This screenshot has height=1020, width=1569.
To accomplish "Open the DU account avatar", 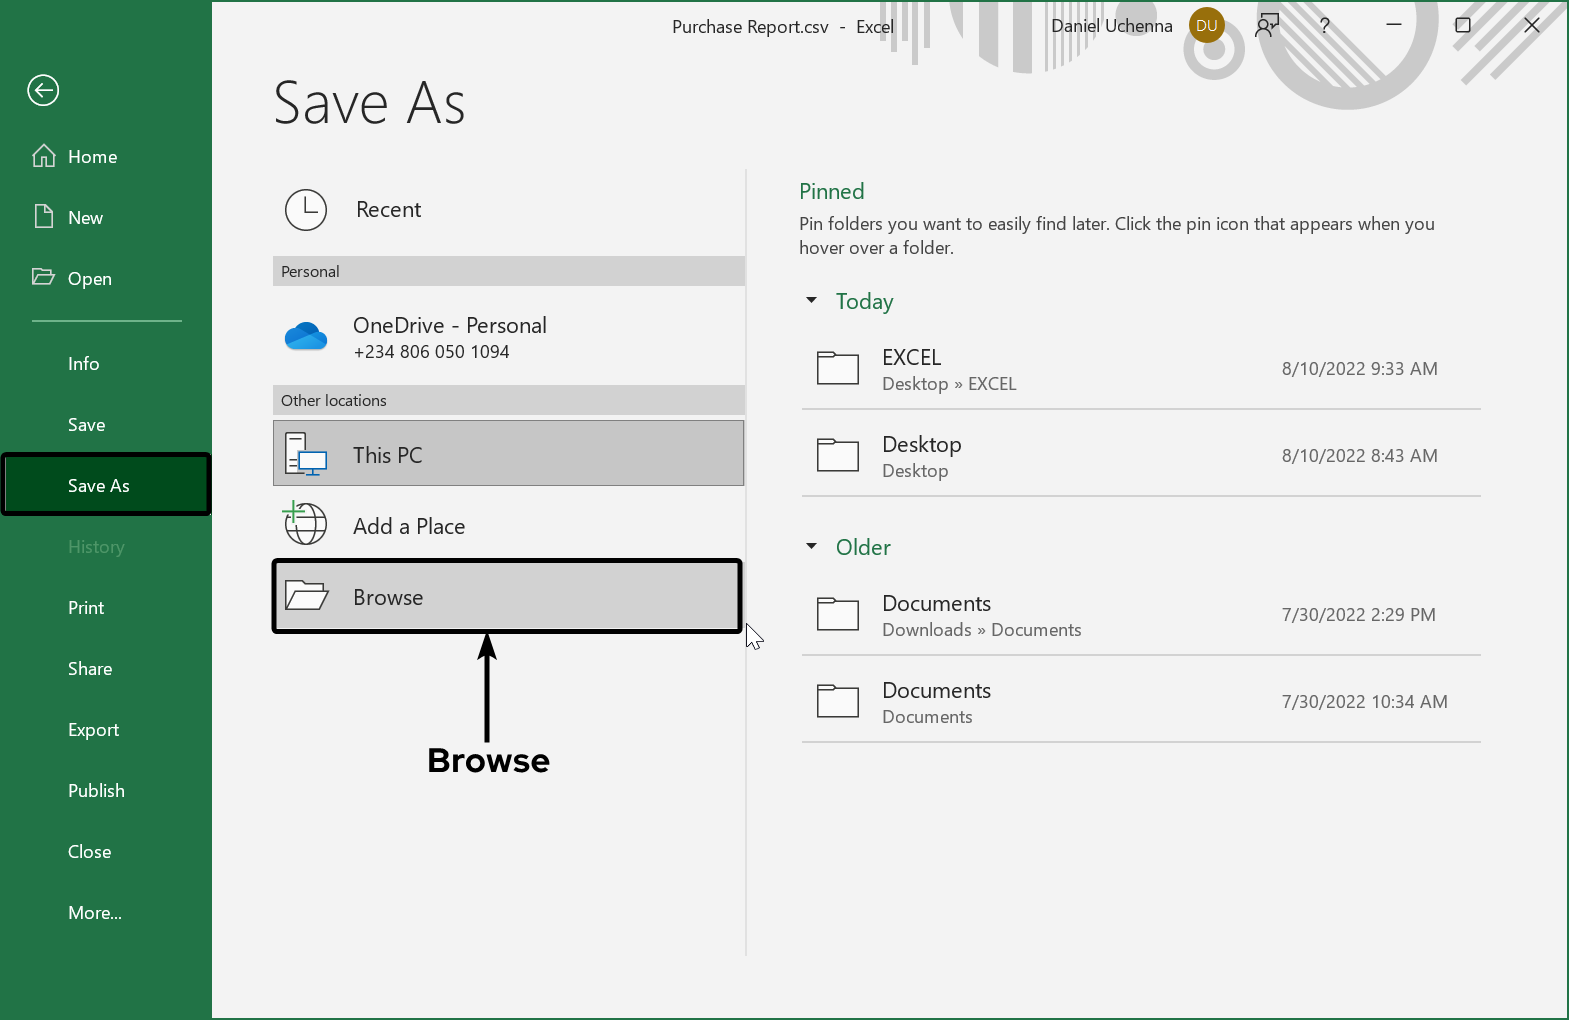I will 1206,26.
